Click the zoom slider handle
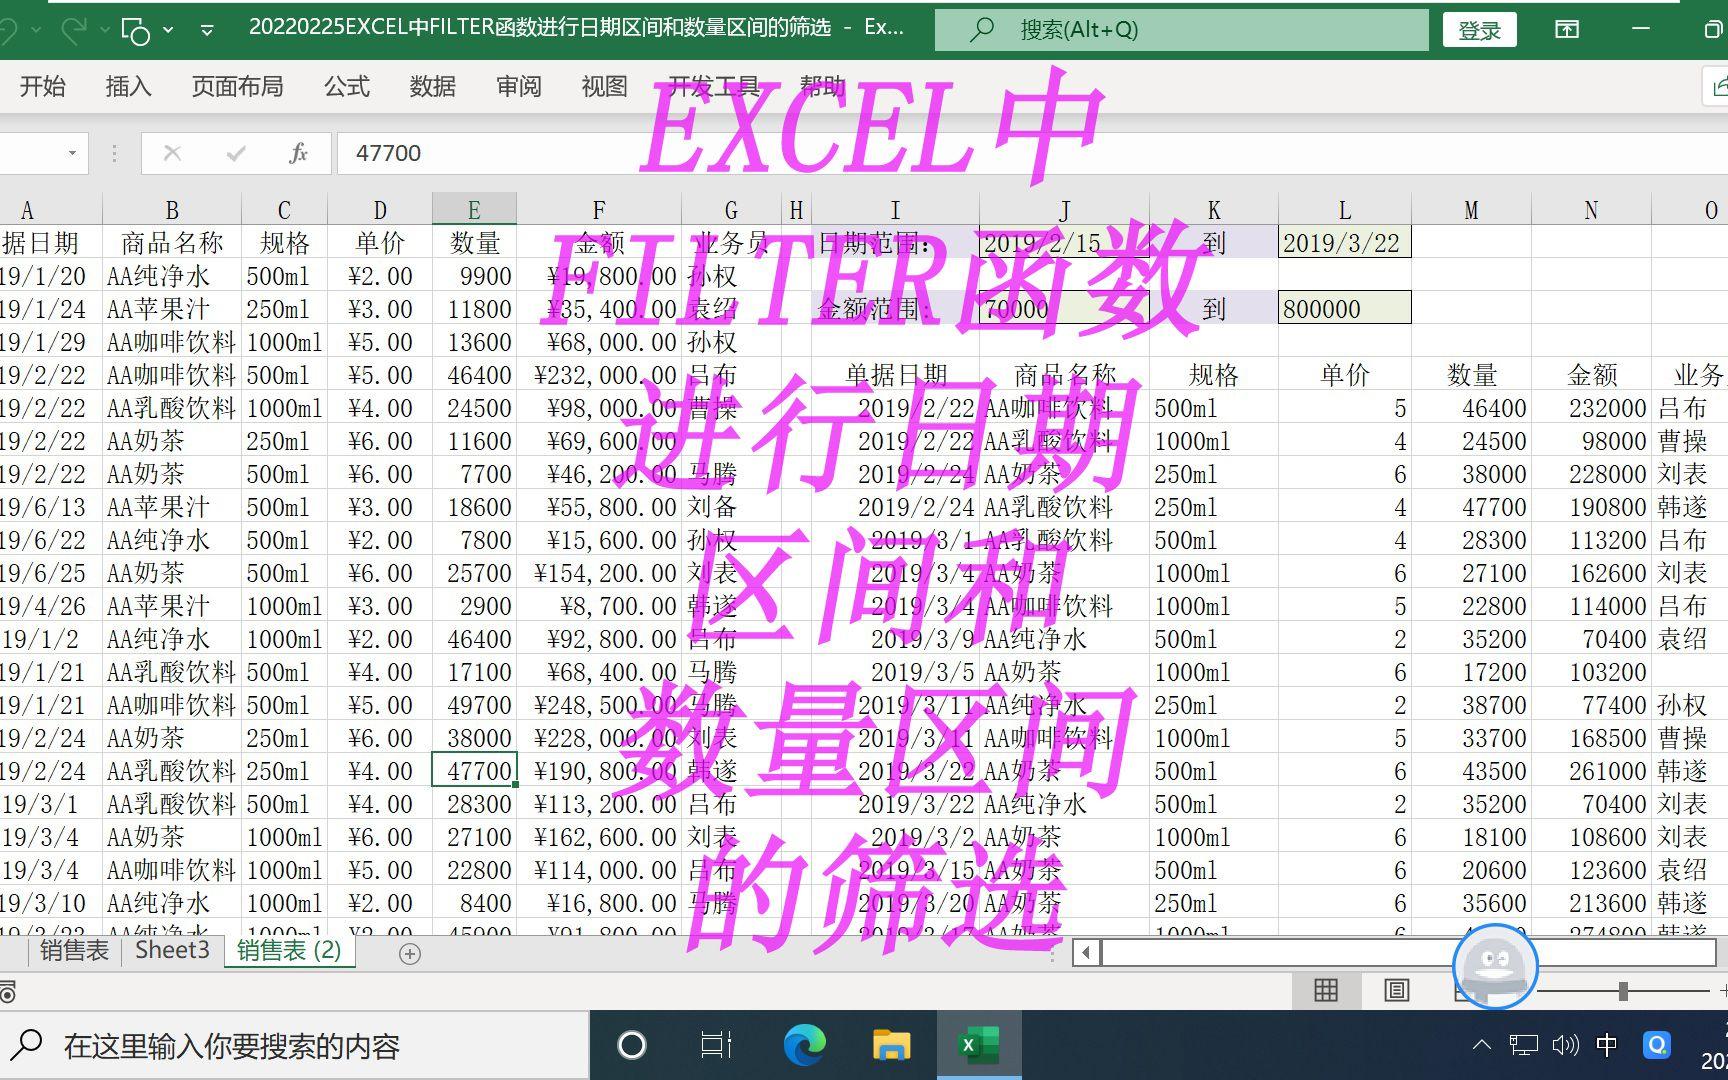This screenshot has width=1728, height=1080. click(x=1623, y=991)
